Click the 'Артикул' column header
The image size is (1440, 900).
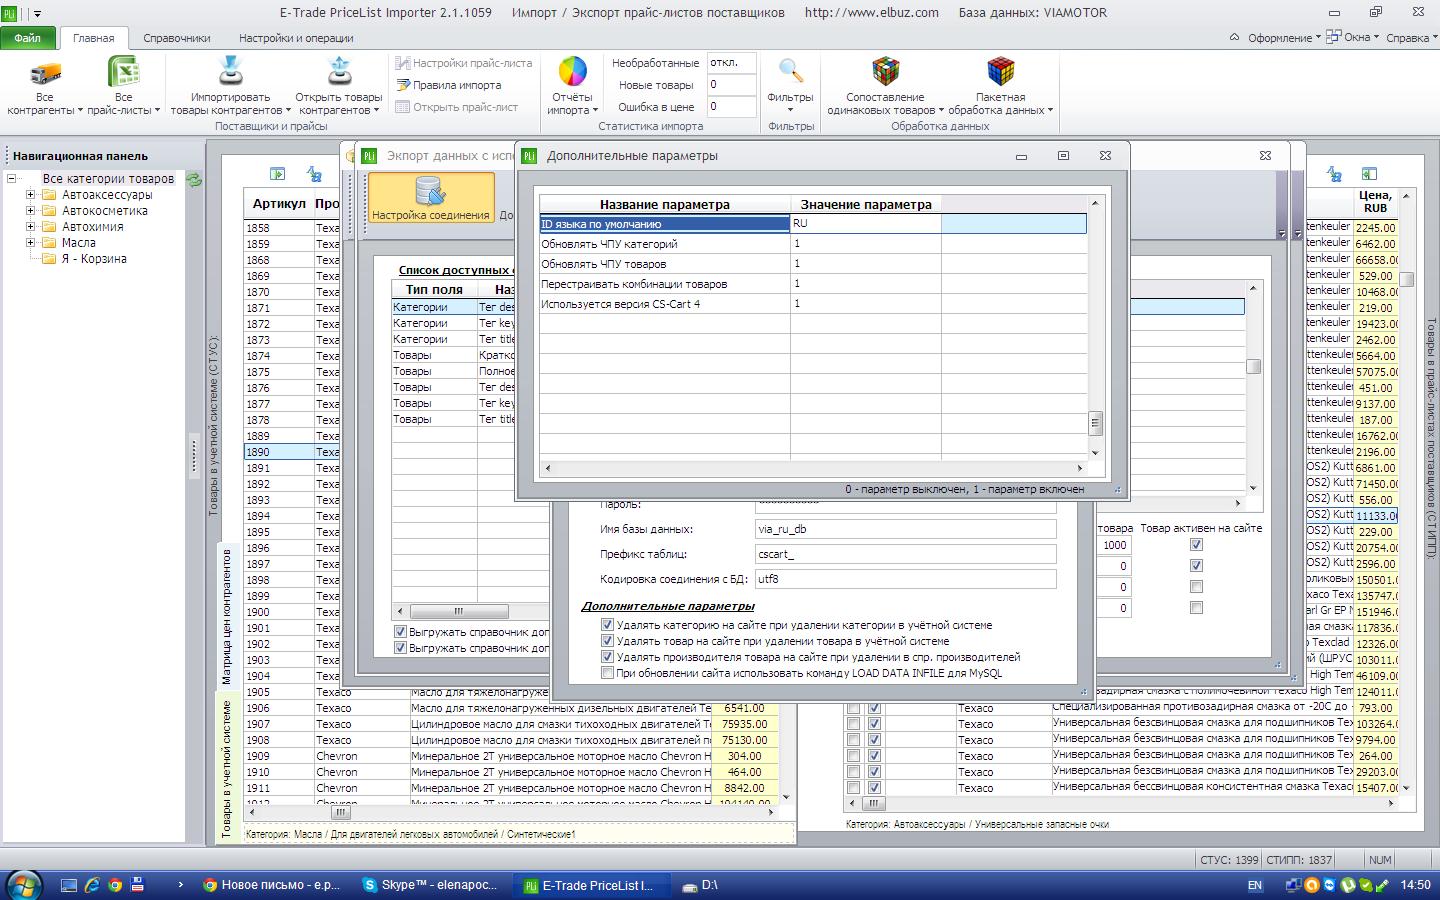tap(279, 203)
